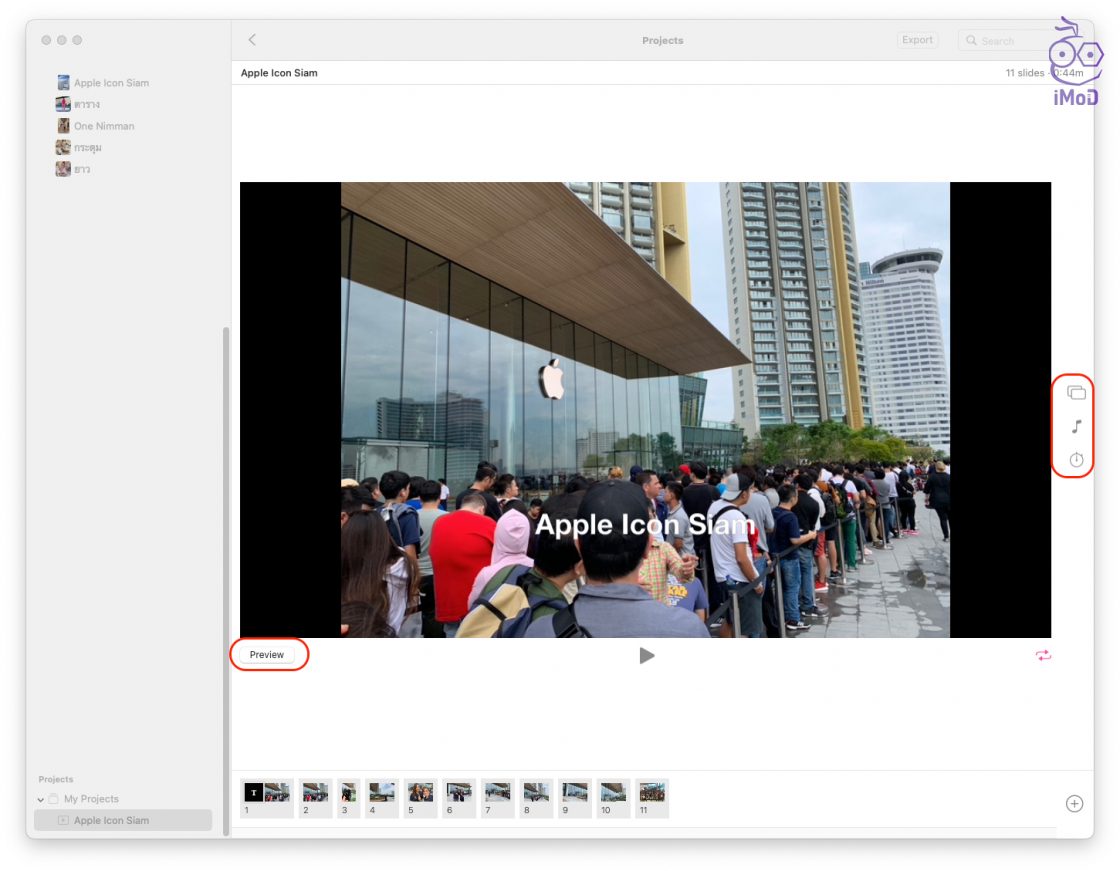The image size is (1120, 871).
Task: Play the slideshow preview
Action: pyautogui.click(x=646, y=655)
